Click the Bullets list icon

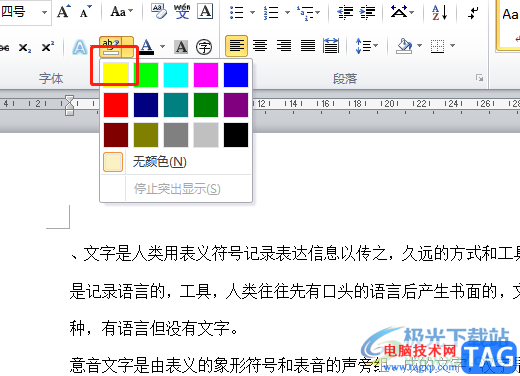(237, 13)
